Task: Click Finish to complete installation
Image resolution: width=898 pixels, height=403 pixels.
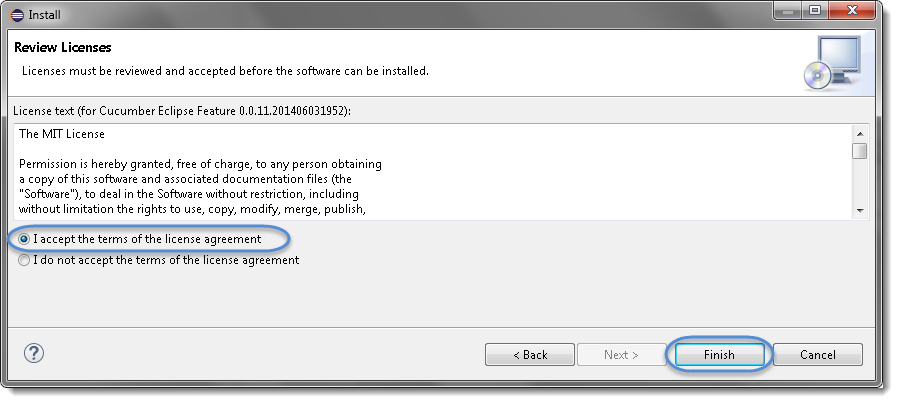Action: point(719,354)
